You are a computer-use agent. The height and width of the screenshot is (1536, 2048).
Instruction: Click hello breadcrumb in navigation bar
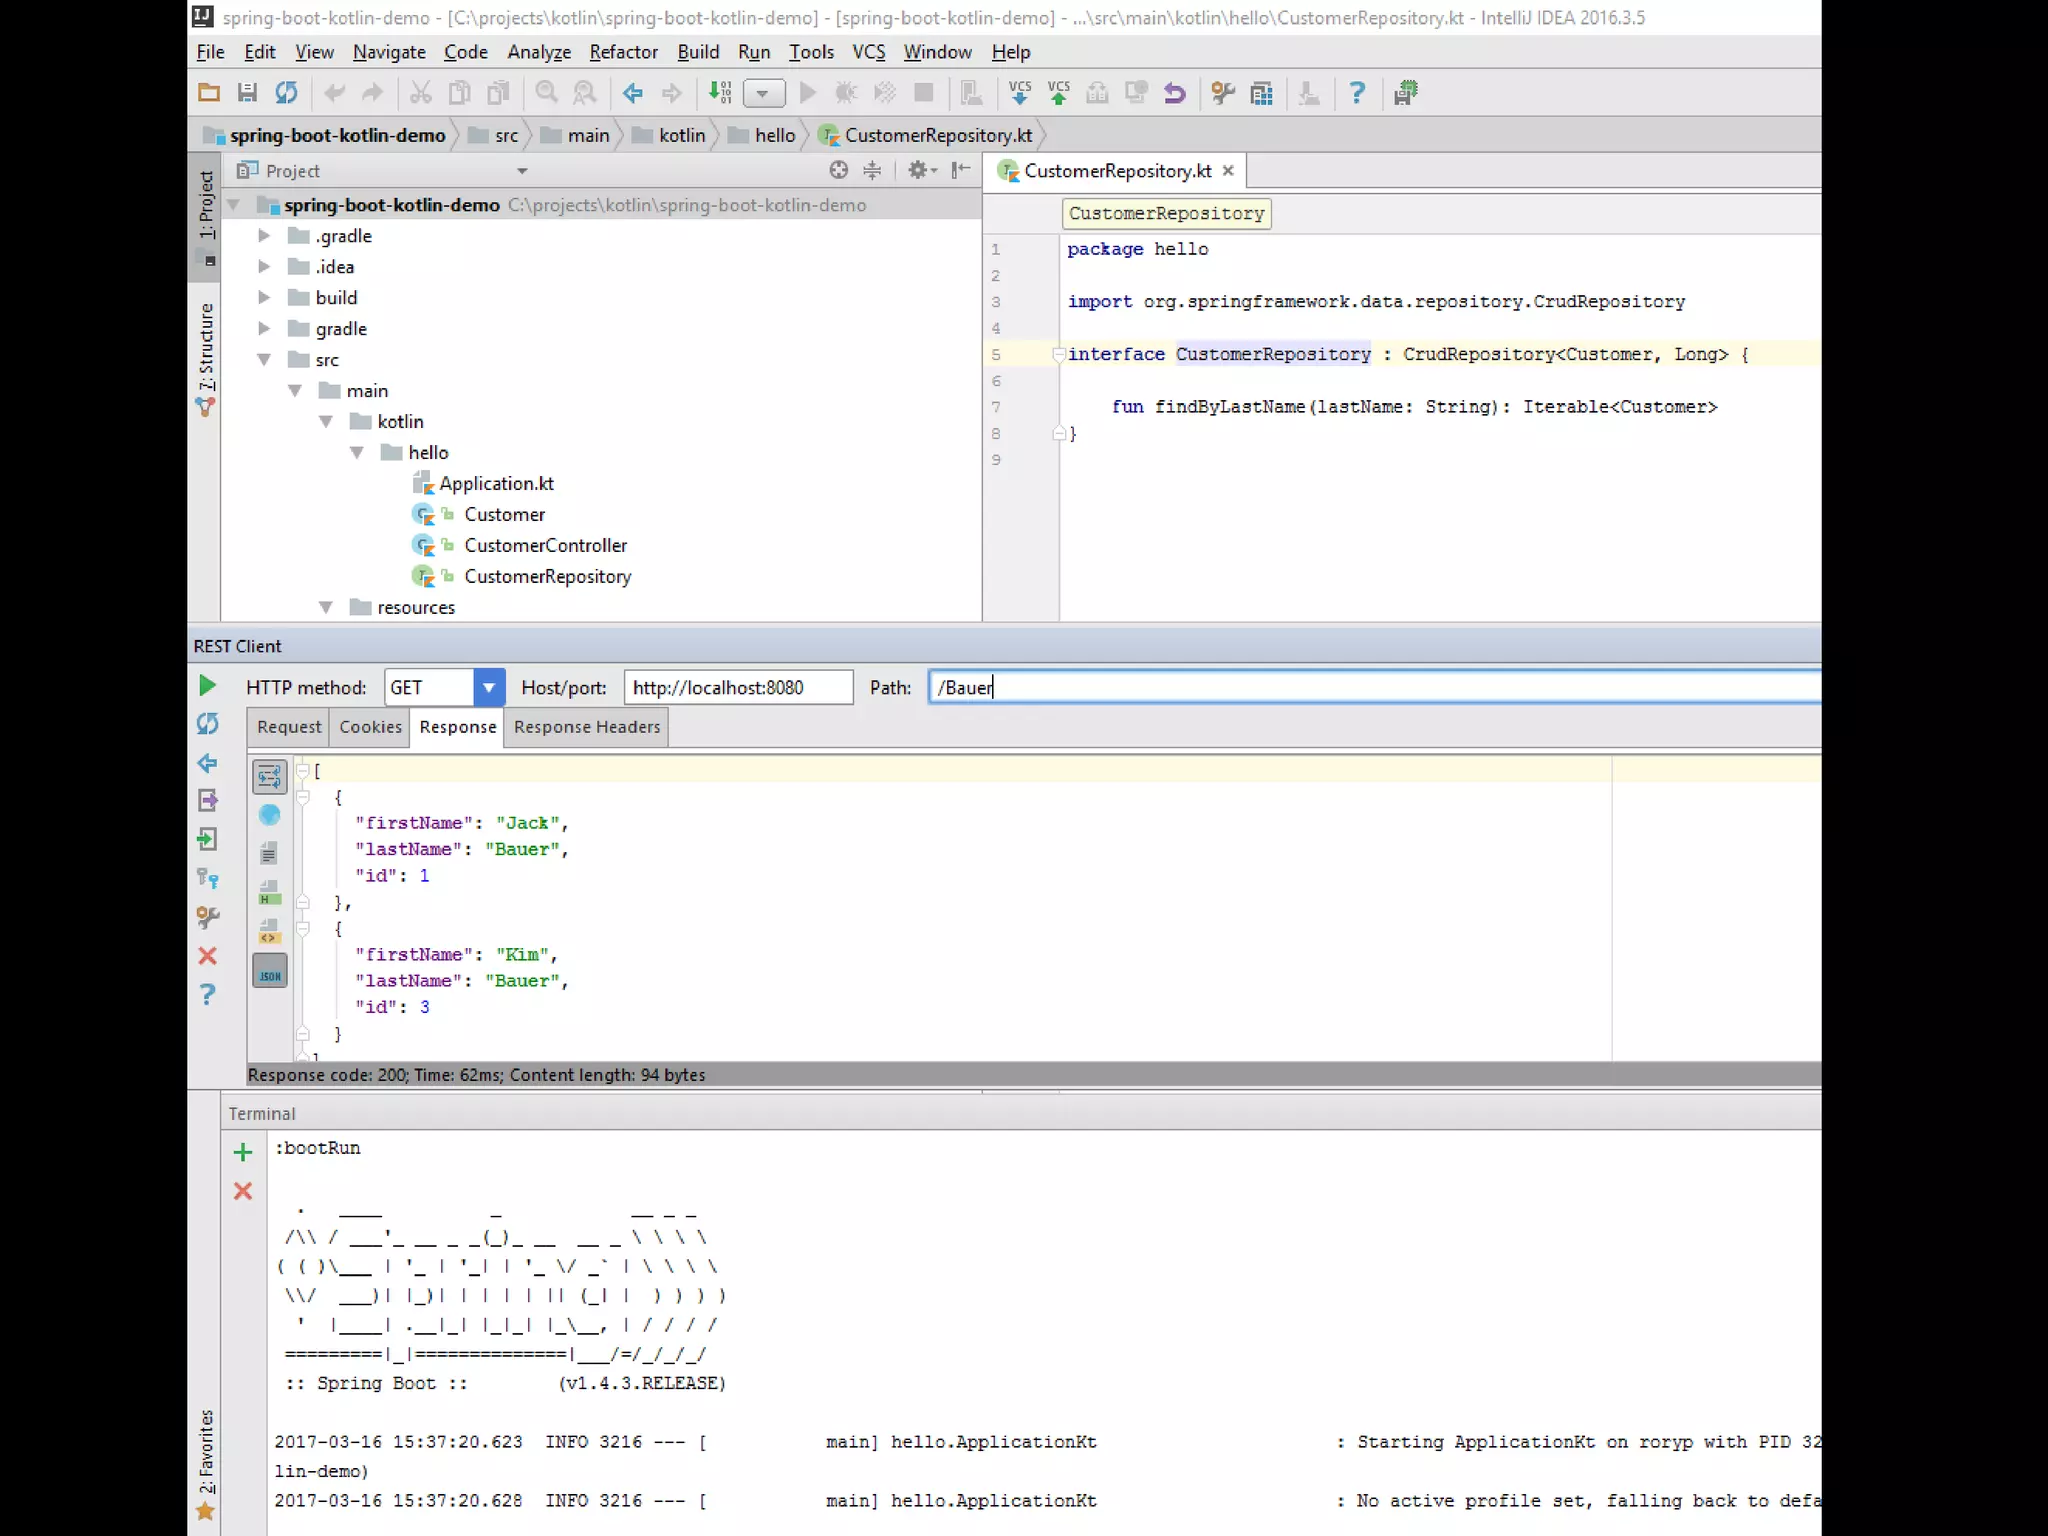(774, 135)
